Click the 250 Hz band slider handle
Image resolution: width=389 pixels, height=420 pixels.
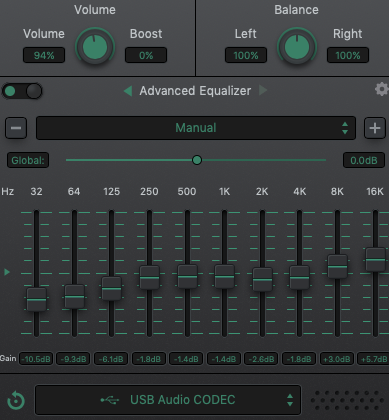coord(149,277)
